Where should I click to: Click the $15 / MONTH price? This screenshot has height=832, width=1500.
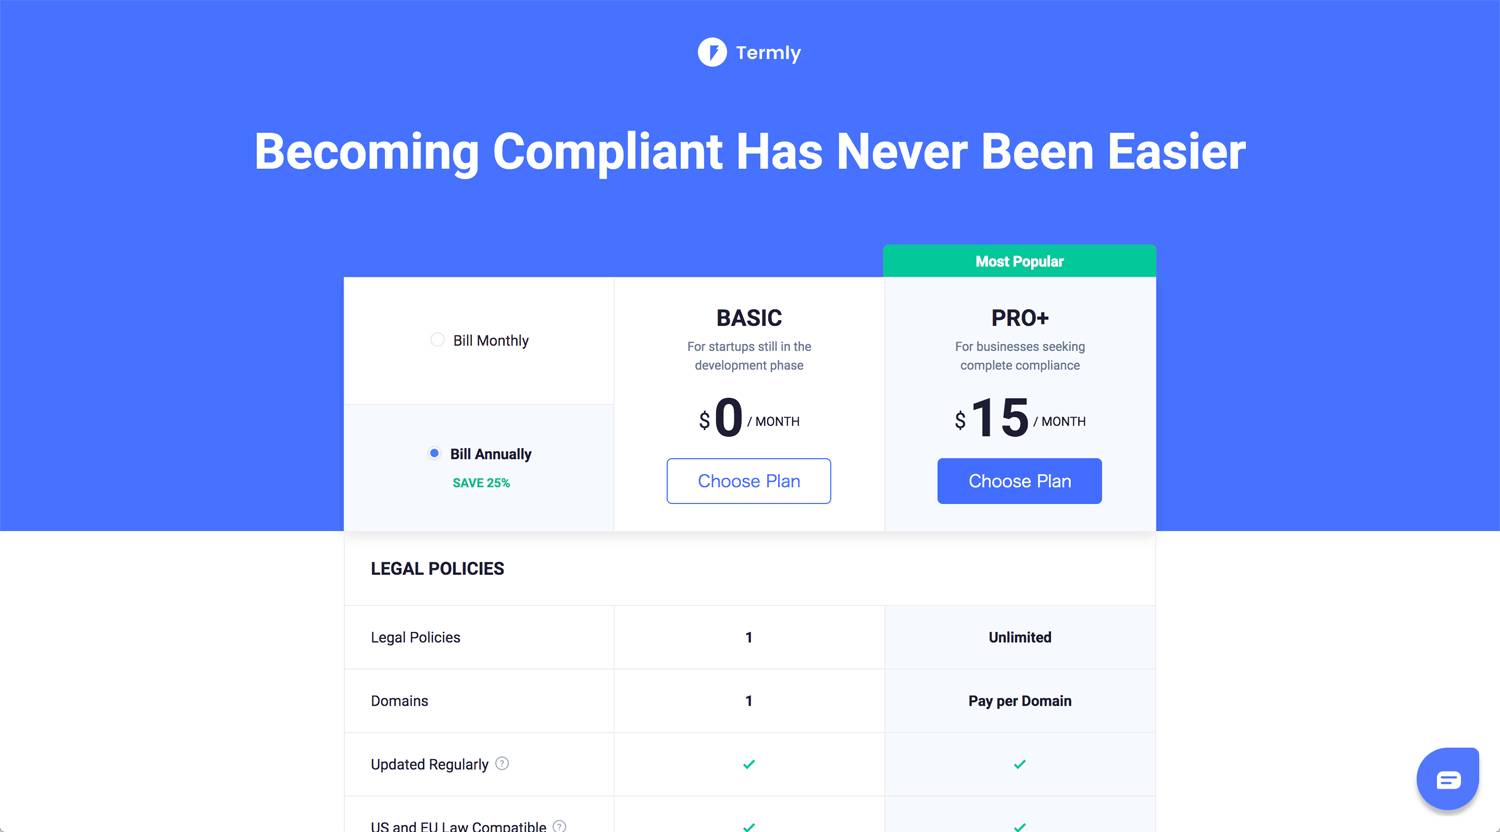click(x=1020, y=418)
